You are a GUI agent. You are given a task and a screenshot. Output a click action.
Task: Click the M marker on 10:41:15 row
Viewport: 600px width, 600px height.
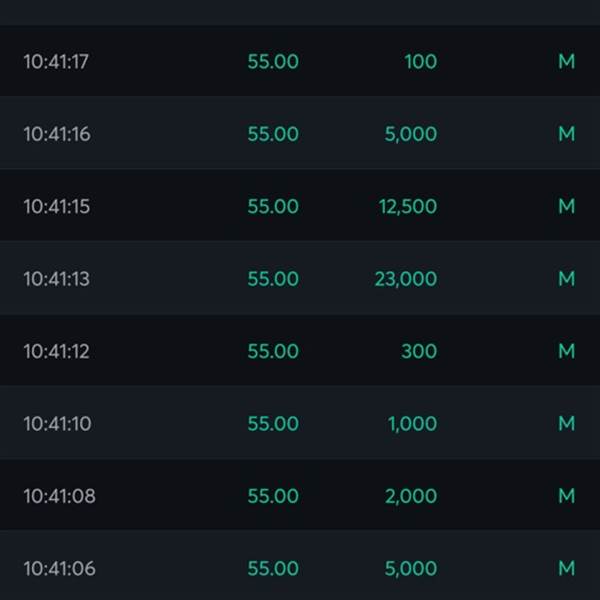click(x=566, y=206)
